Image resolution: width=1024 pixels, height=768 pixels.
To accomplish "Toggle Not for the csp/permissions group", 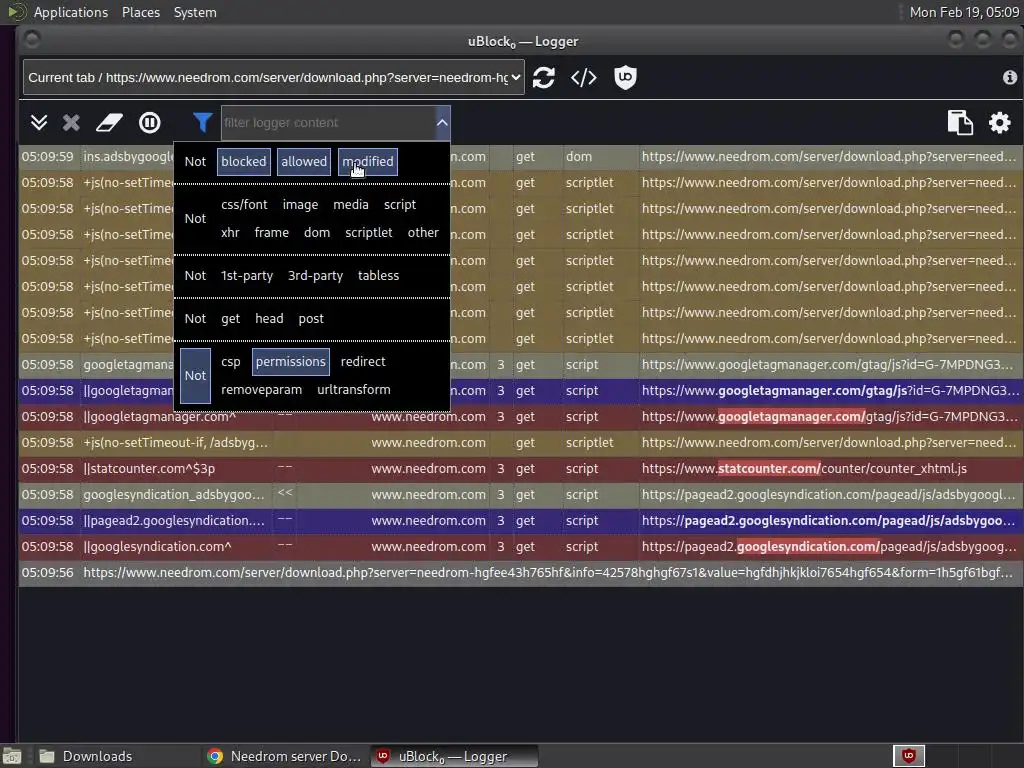I will pyautogui.click(x=195, y=376).
